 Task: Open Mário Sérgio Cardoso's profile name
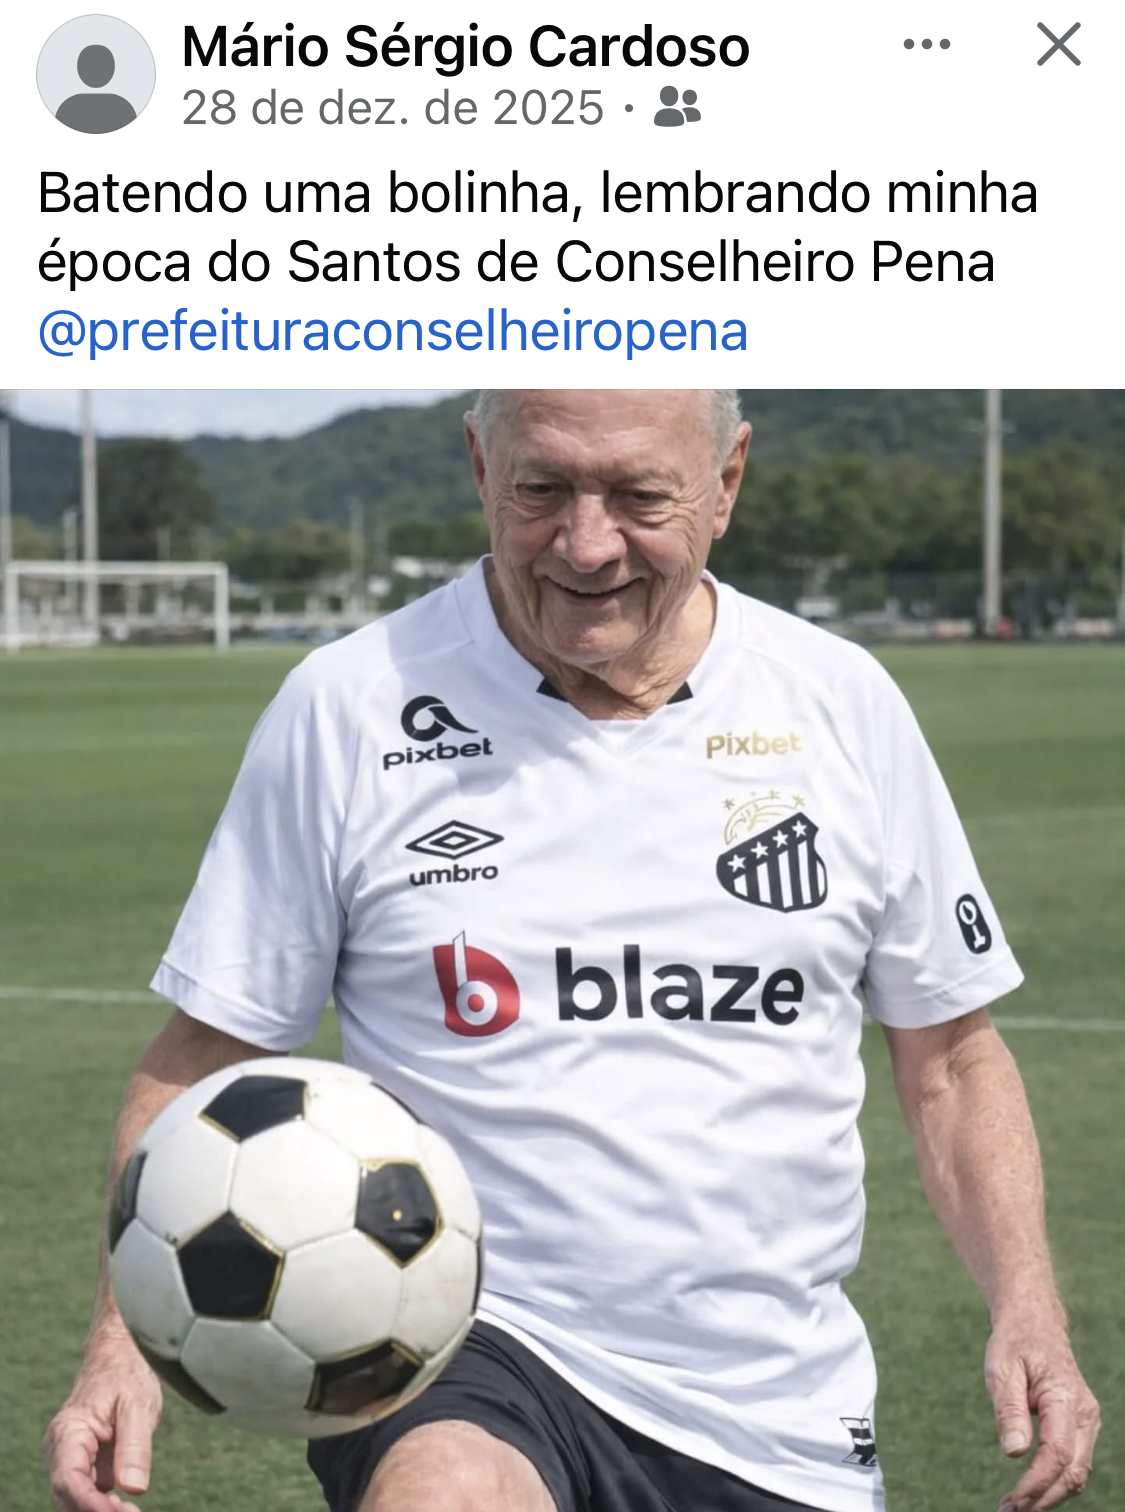tap(465, 46)
